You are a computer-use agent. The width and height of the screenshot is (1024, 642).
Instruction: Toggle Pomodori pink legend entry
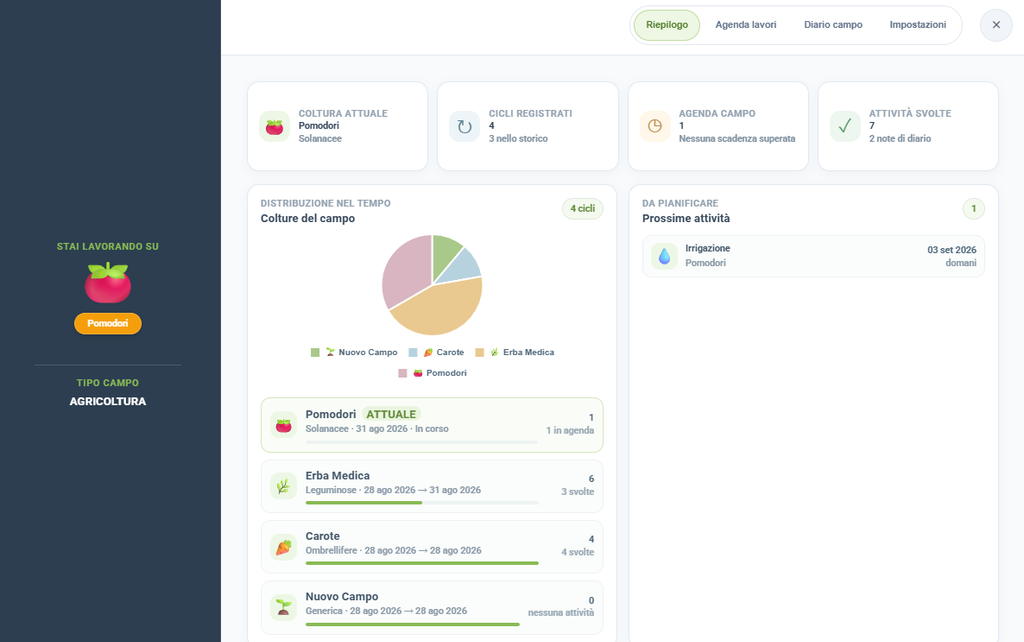432,373
